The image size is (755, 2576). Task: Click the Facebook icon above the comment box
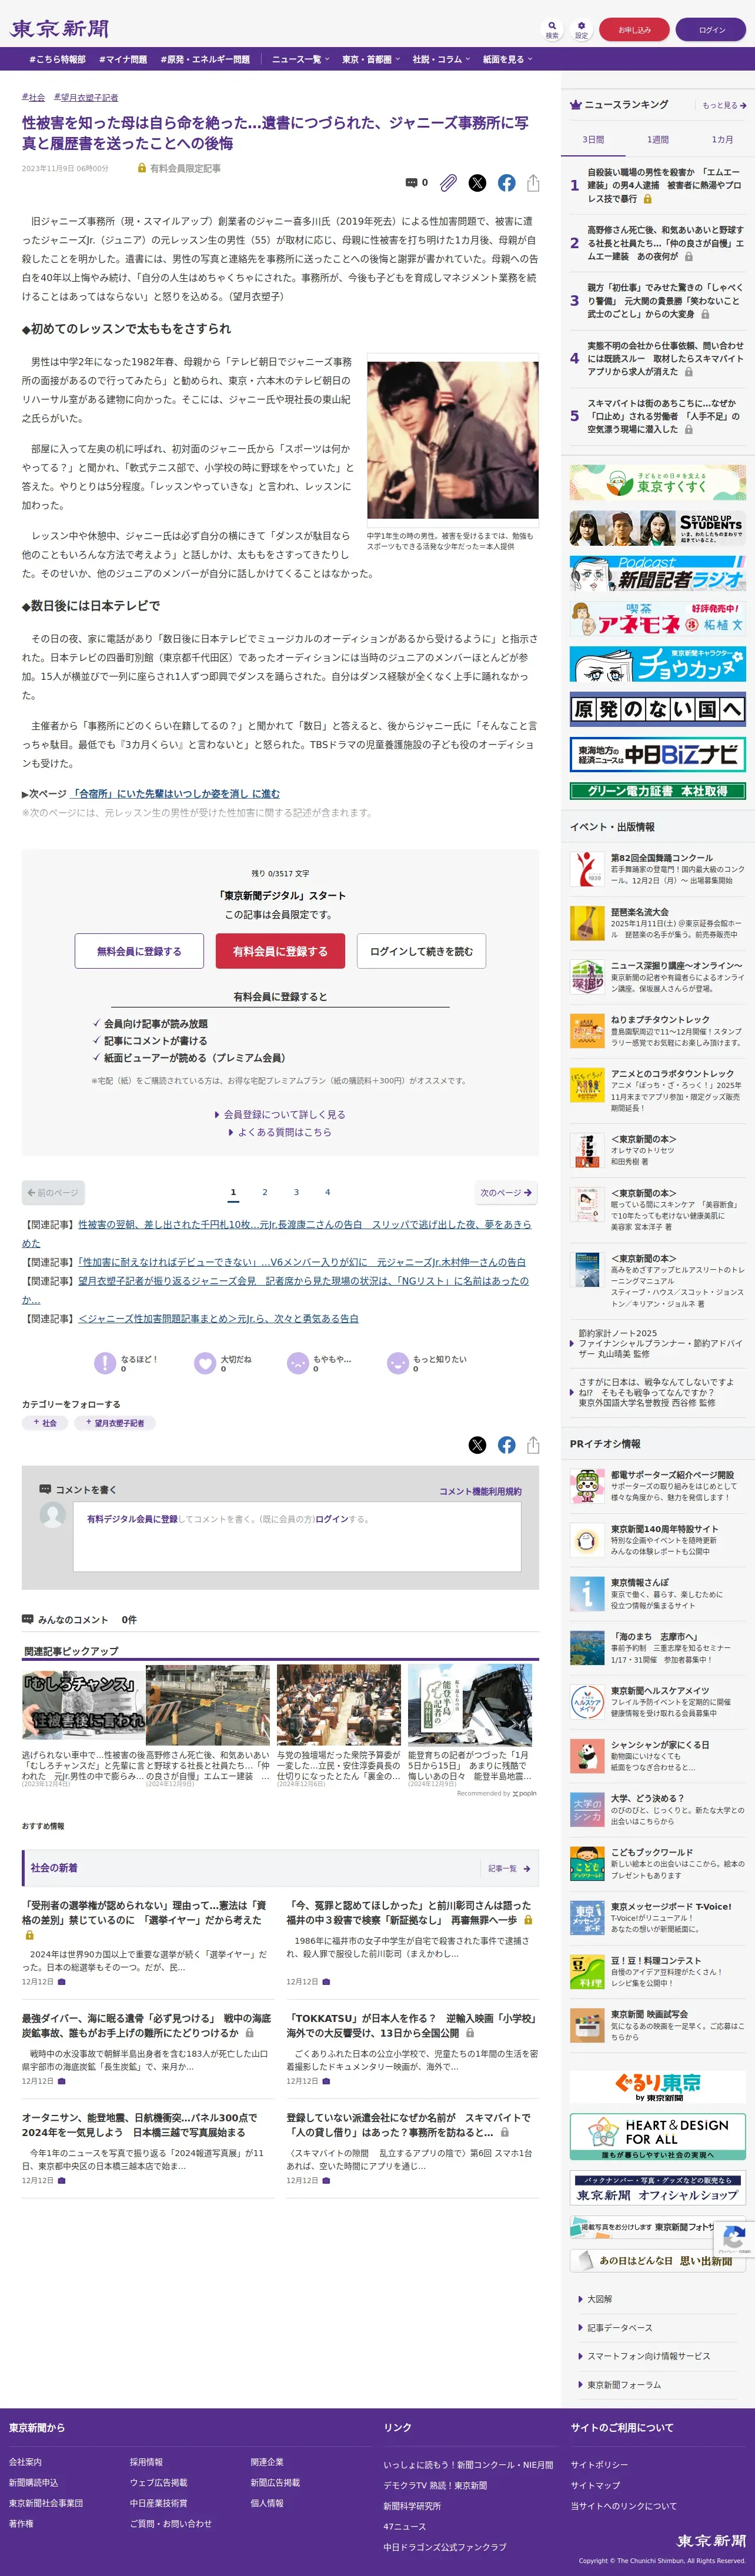[507, 1445]
